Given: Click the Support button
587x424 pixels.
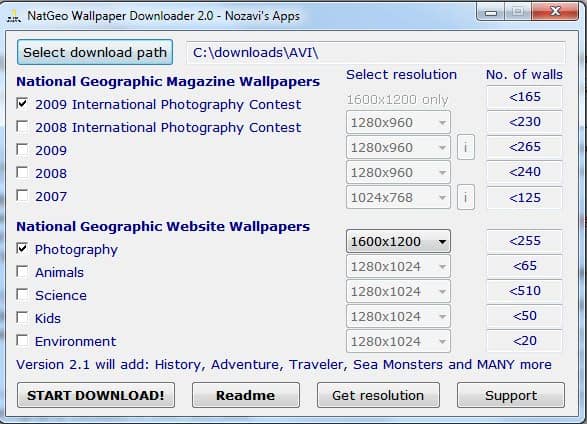Looking at the screenshot, I should point(511,395).
